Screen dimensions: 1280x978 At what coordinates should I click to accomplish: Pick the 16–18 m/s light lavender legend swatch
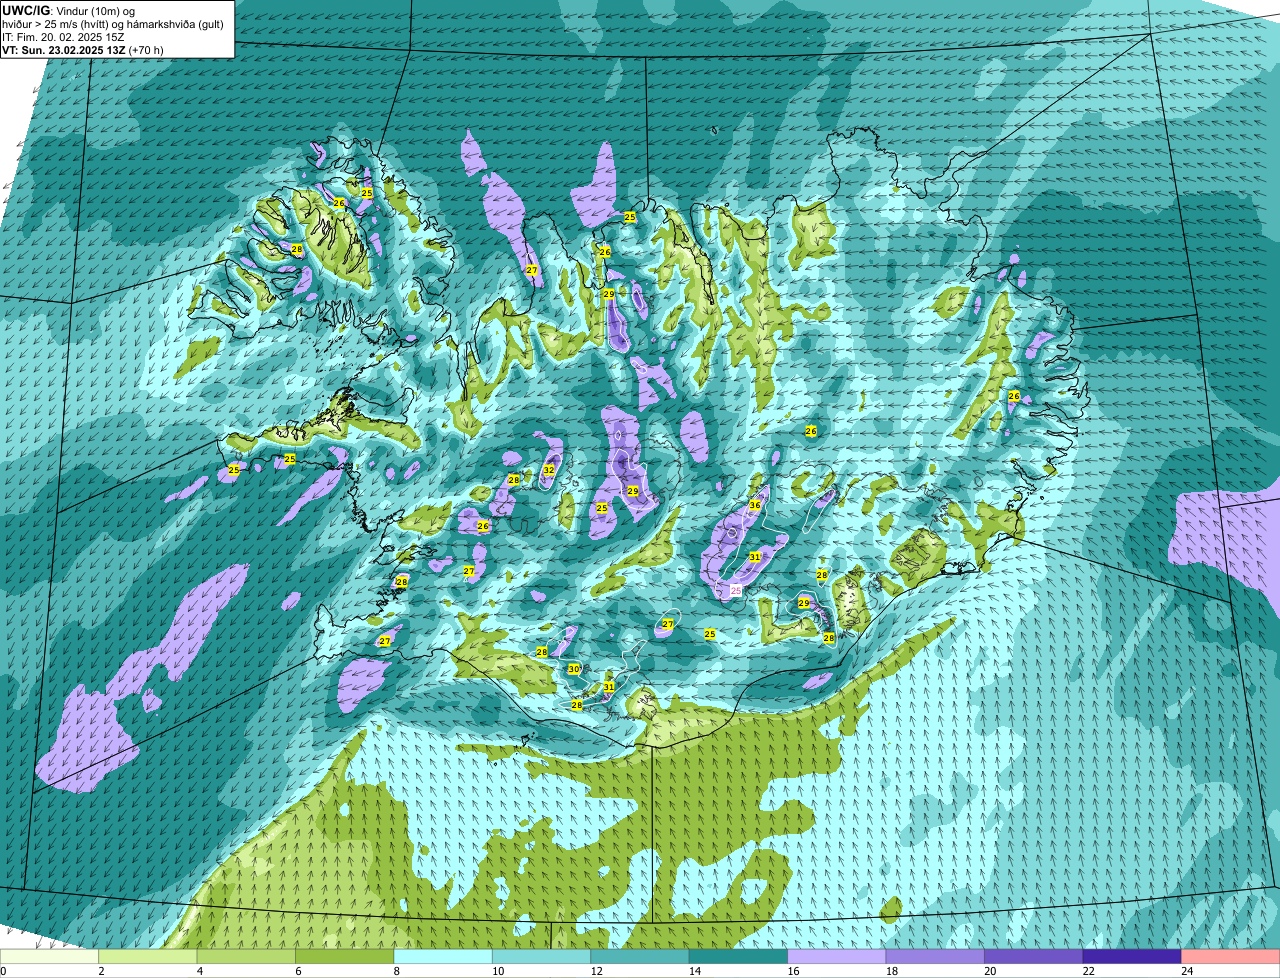(x=837, y=956)
